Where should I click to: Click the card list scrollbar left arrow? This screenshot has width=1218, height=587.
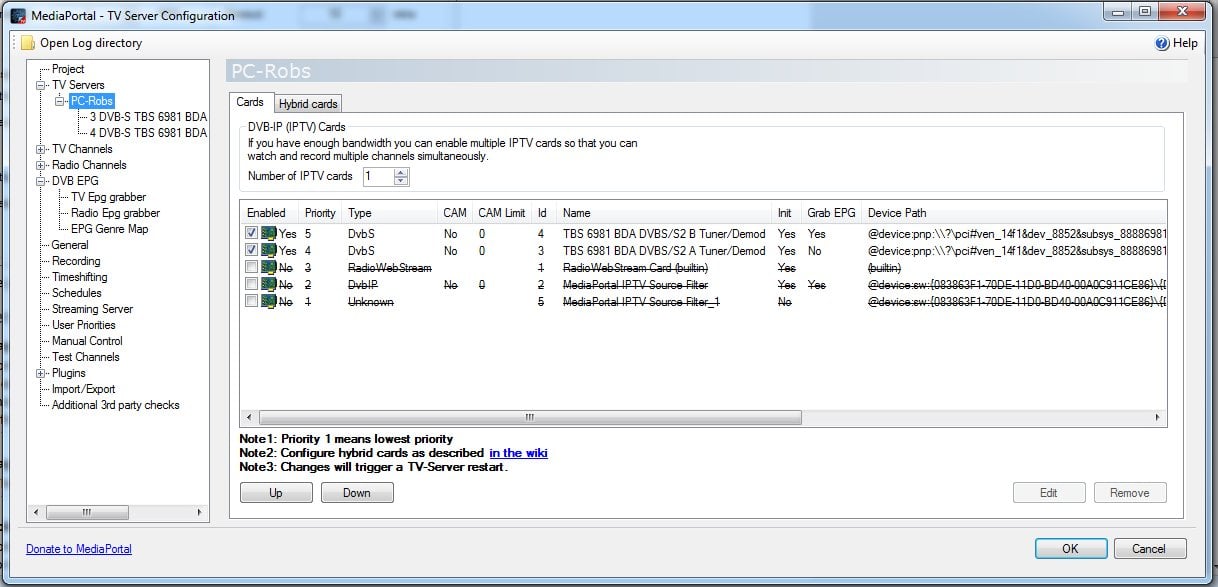pos(250,418)
